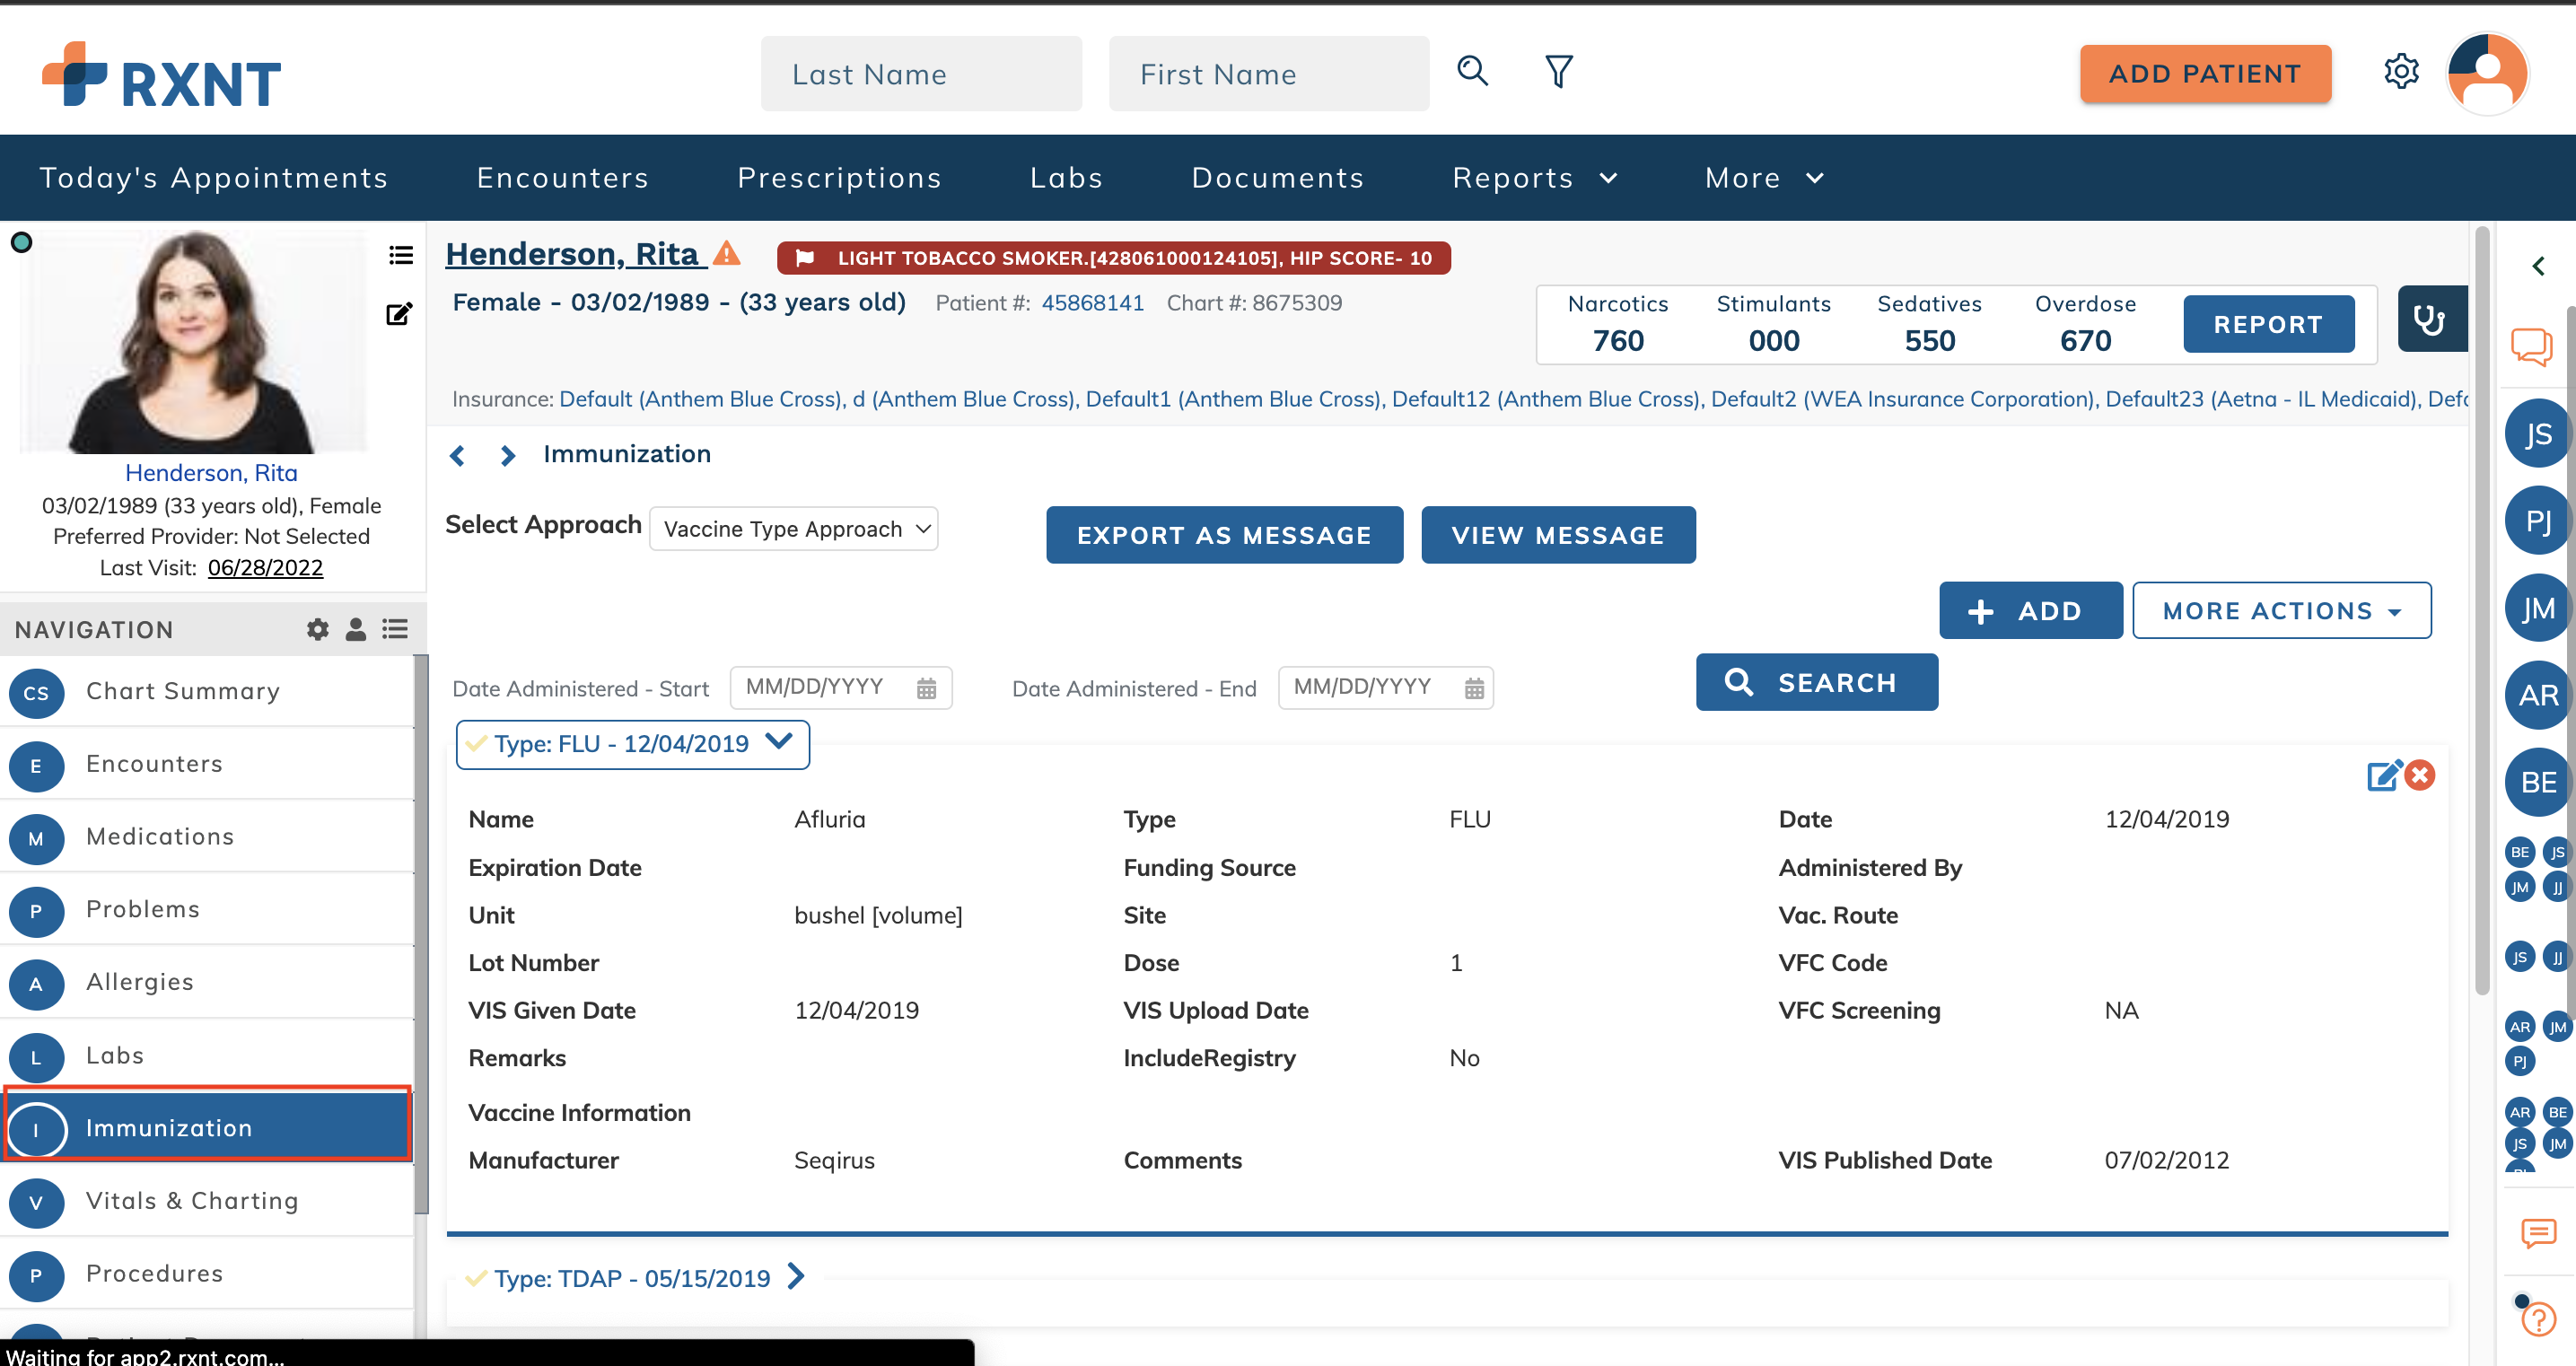
Task: Edit the FLU immunization record
Action: click(x=2383, y=776)
